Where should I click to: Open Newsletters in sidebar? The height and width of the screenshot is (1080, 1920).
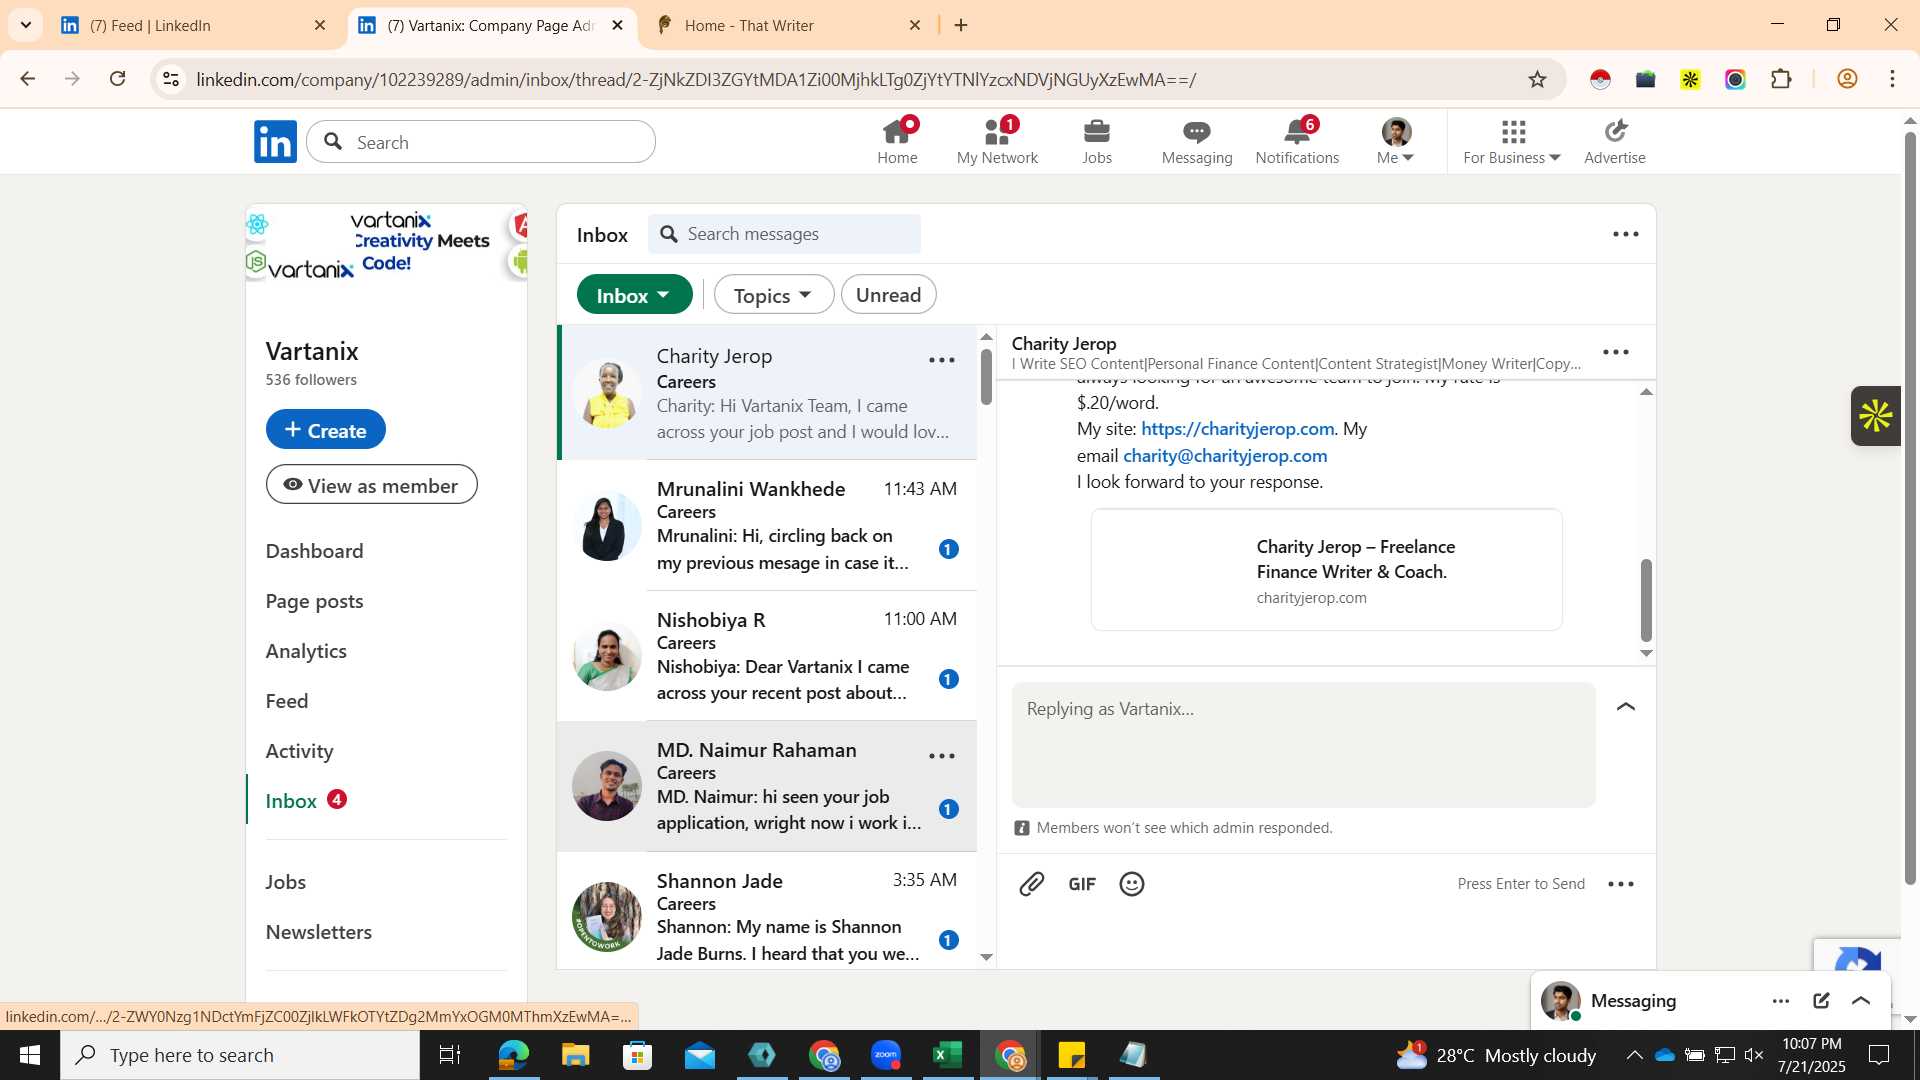318,932
